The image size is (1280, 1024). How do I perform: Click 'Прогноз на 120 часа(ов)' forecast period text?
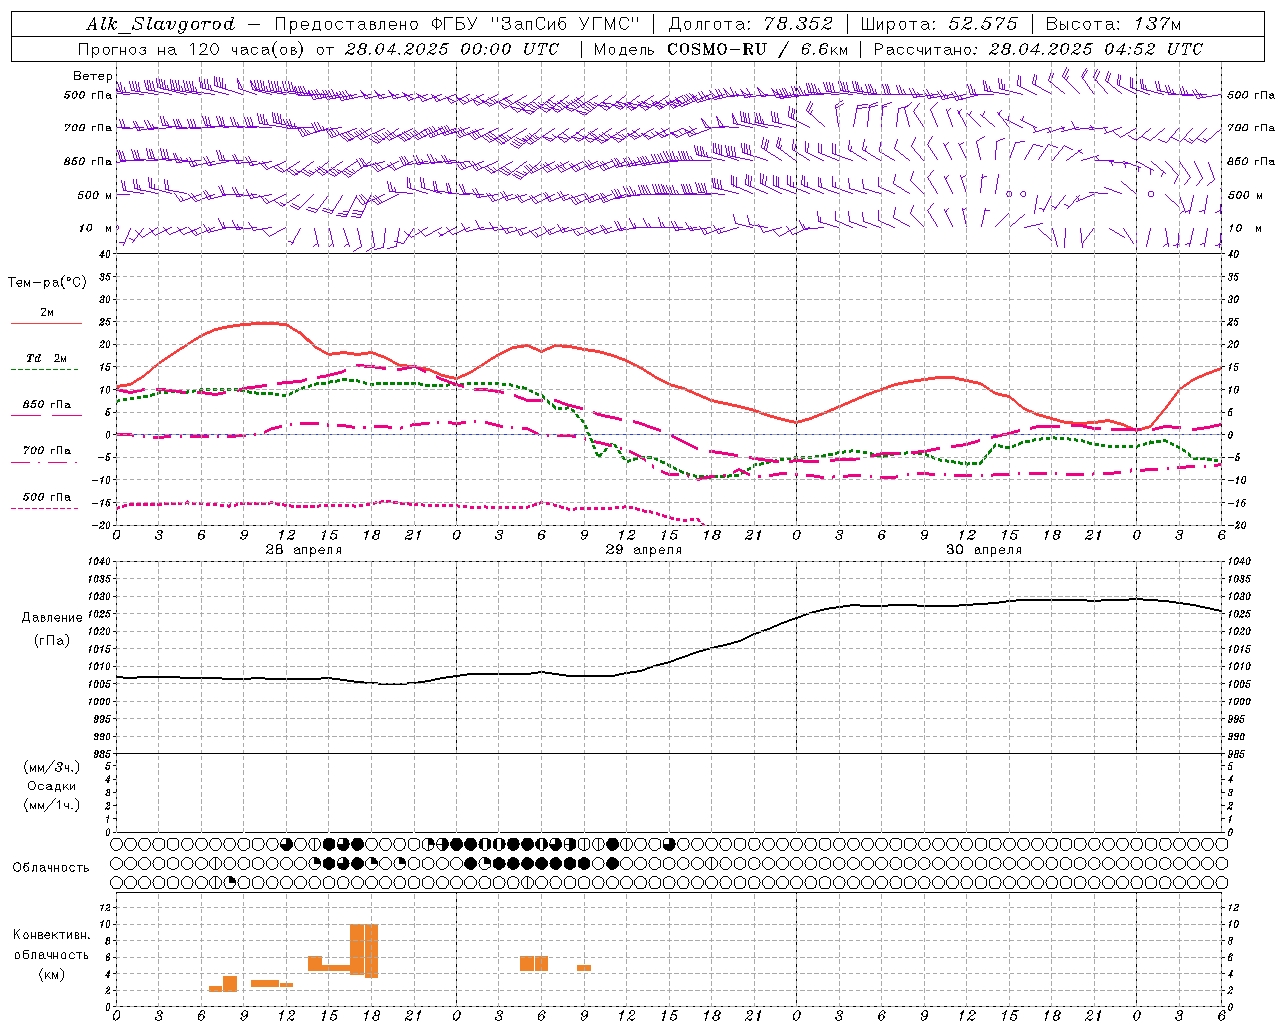(x=192, y=49)
